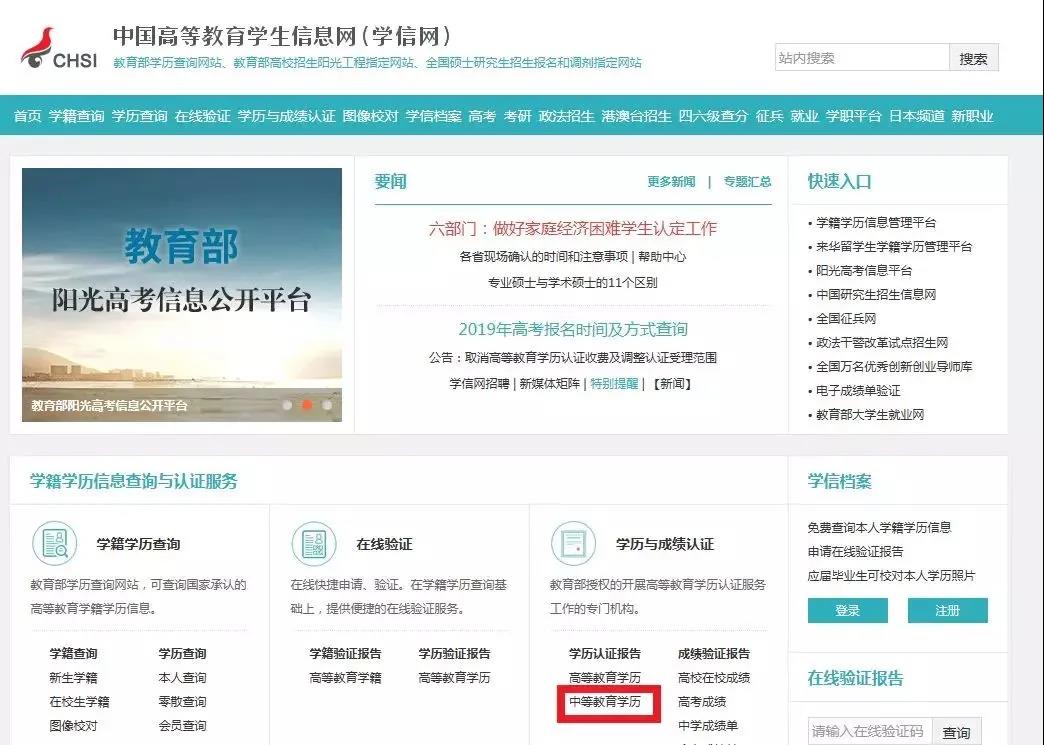Open 中国研究生招生信息网 quick link
Screen dimensions: 1044x745
coord(876,294)
